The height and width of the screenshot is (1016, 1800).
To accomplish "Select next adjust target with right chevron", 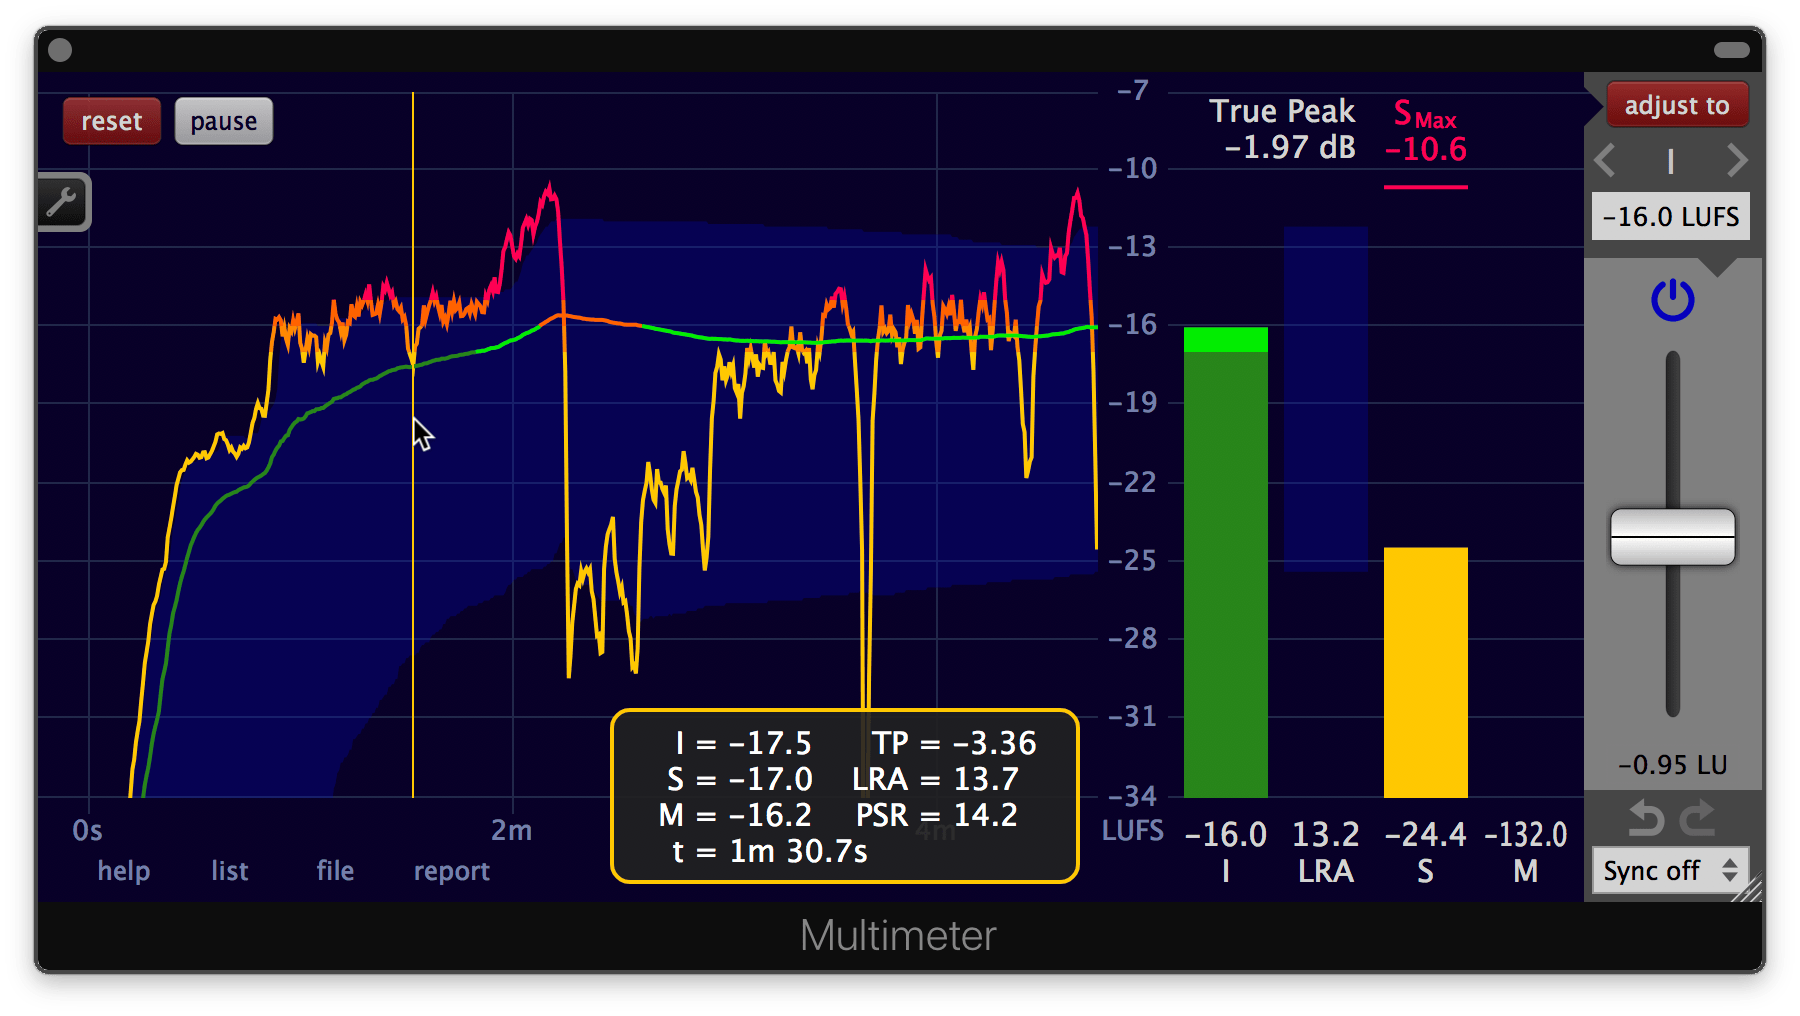I will [1737, 160].
